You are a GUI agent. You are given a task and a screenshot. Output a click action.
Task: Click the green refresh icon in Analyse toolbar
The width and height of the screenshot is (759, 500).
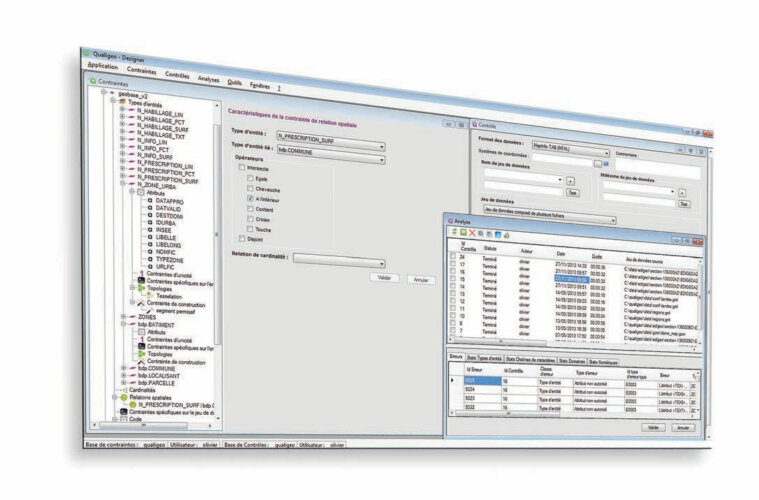pos(454,231)
